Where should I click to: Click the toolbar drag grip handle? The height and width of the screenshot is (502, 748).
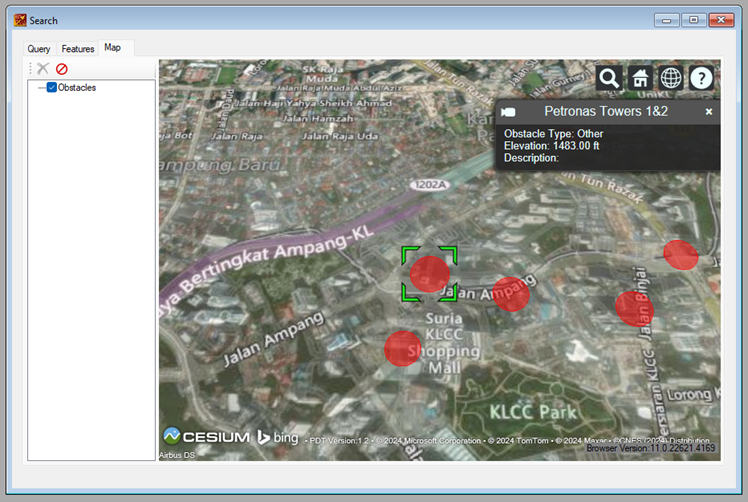coord(31,69)
